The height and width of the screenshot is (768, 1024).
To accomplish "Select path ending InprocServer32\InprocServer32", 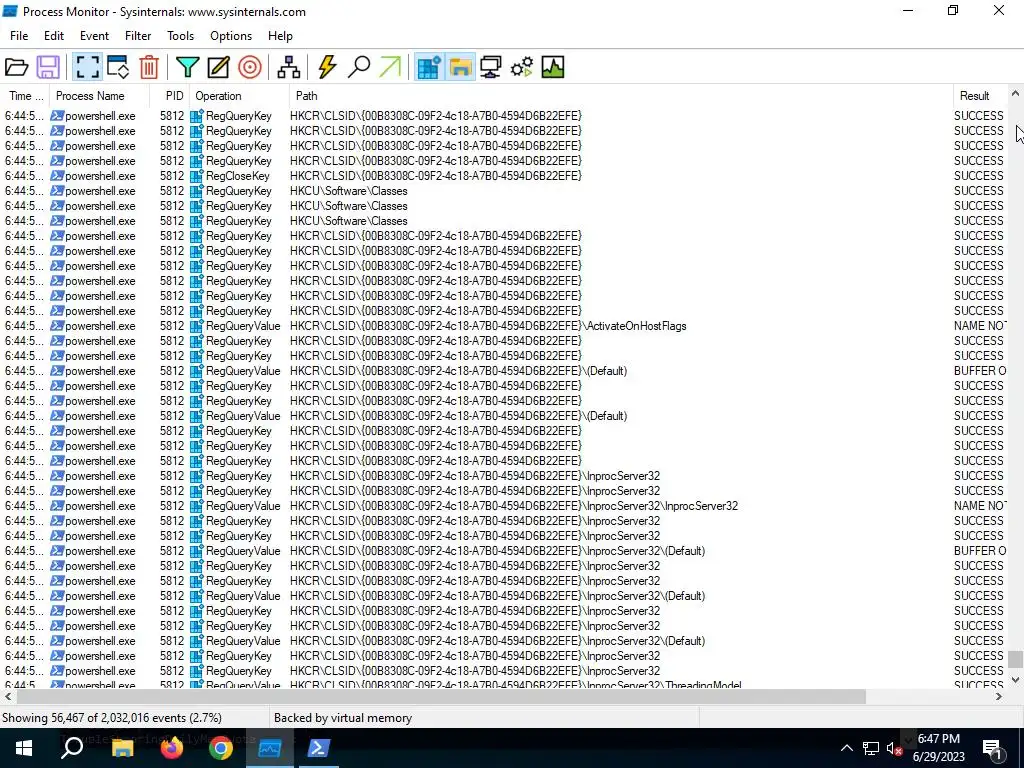I will [x=514, y=506].
